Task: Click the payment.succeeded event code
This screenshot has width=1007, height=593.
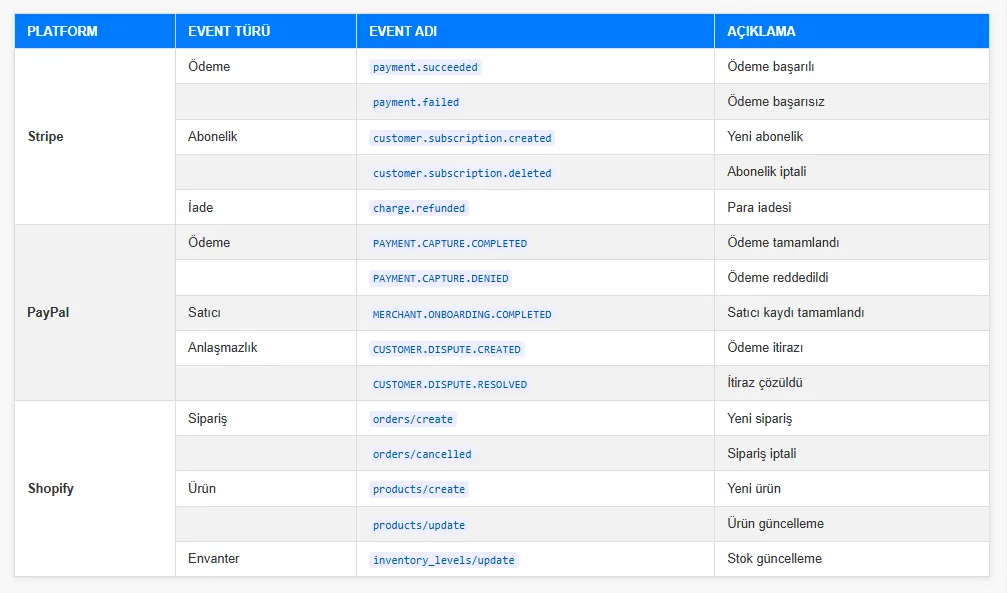Action: 425,67
